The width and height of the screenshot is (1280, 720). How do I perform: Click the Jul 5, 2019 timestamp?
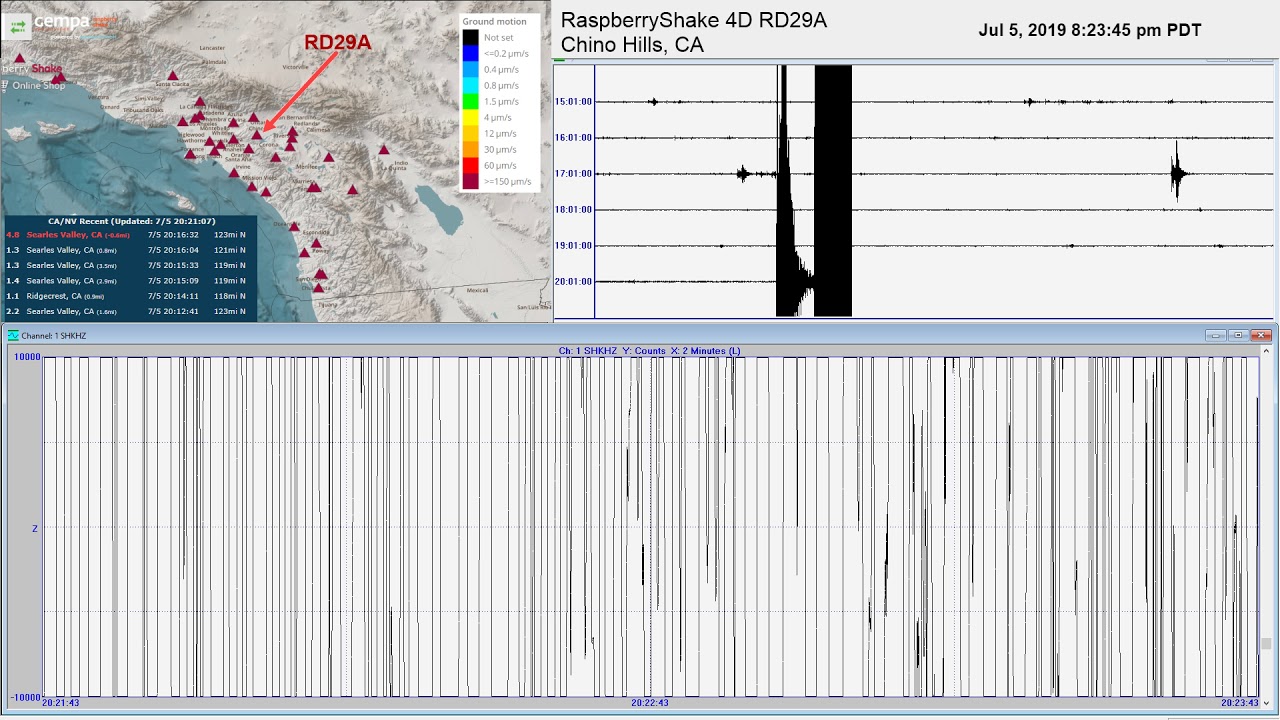[x=1090, y=30]
